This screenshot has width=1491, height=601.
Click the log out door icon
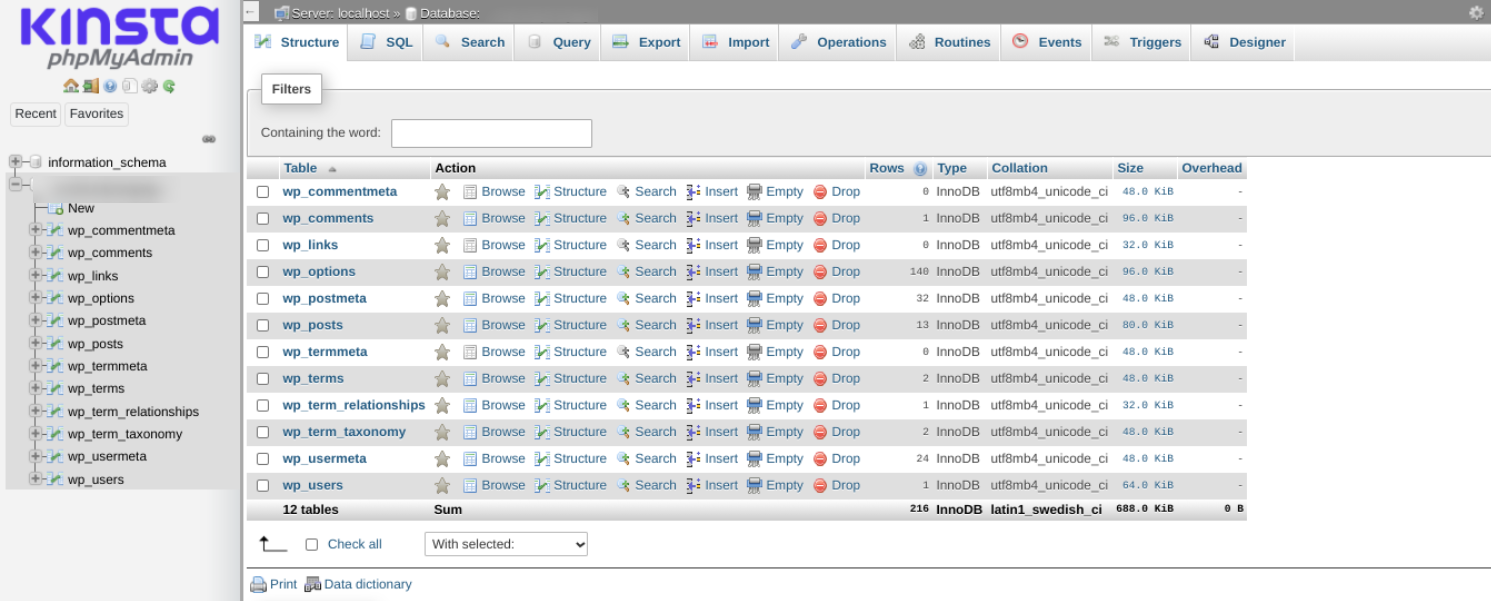click(91, 86)
